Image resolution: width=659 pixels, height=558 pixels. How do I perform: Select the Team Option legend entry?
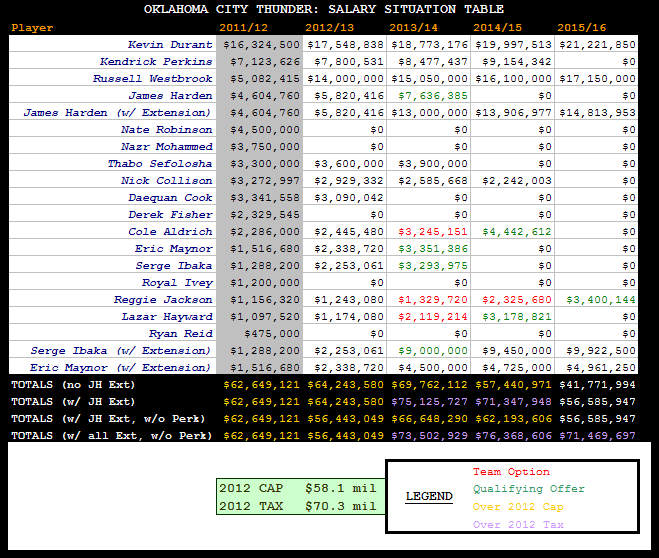point(511,471)
